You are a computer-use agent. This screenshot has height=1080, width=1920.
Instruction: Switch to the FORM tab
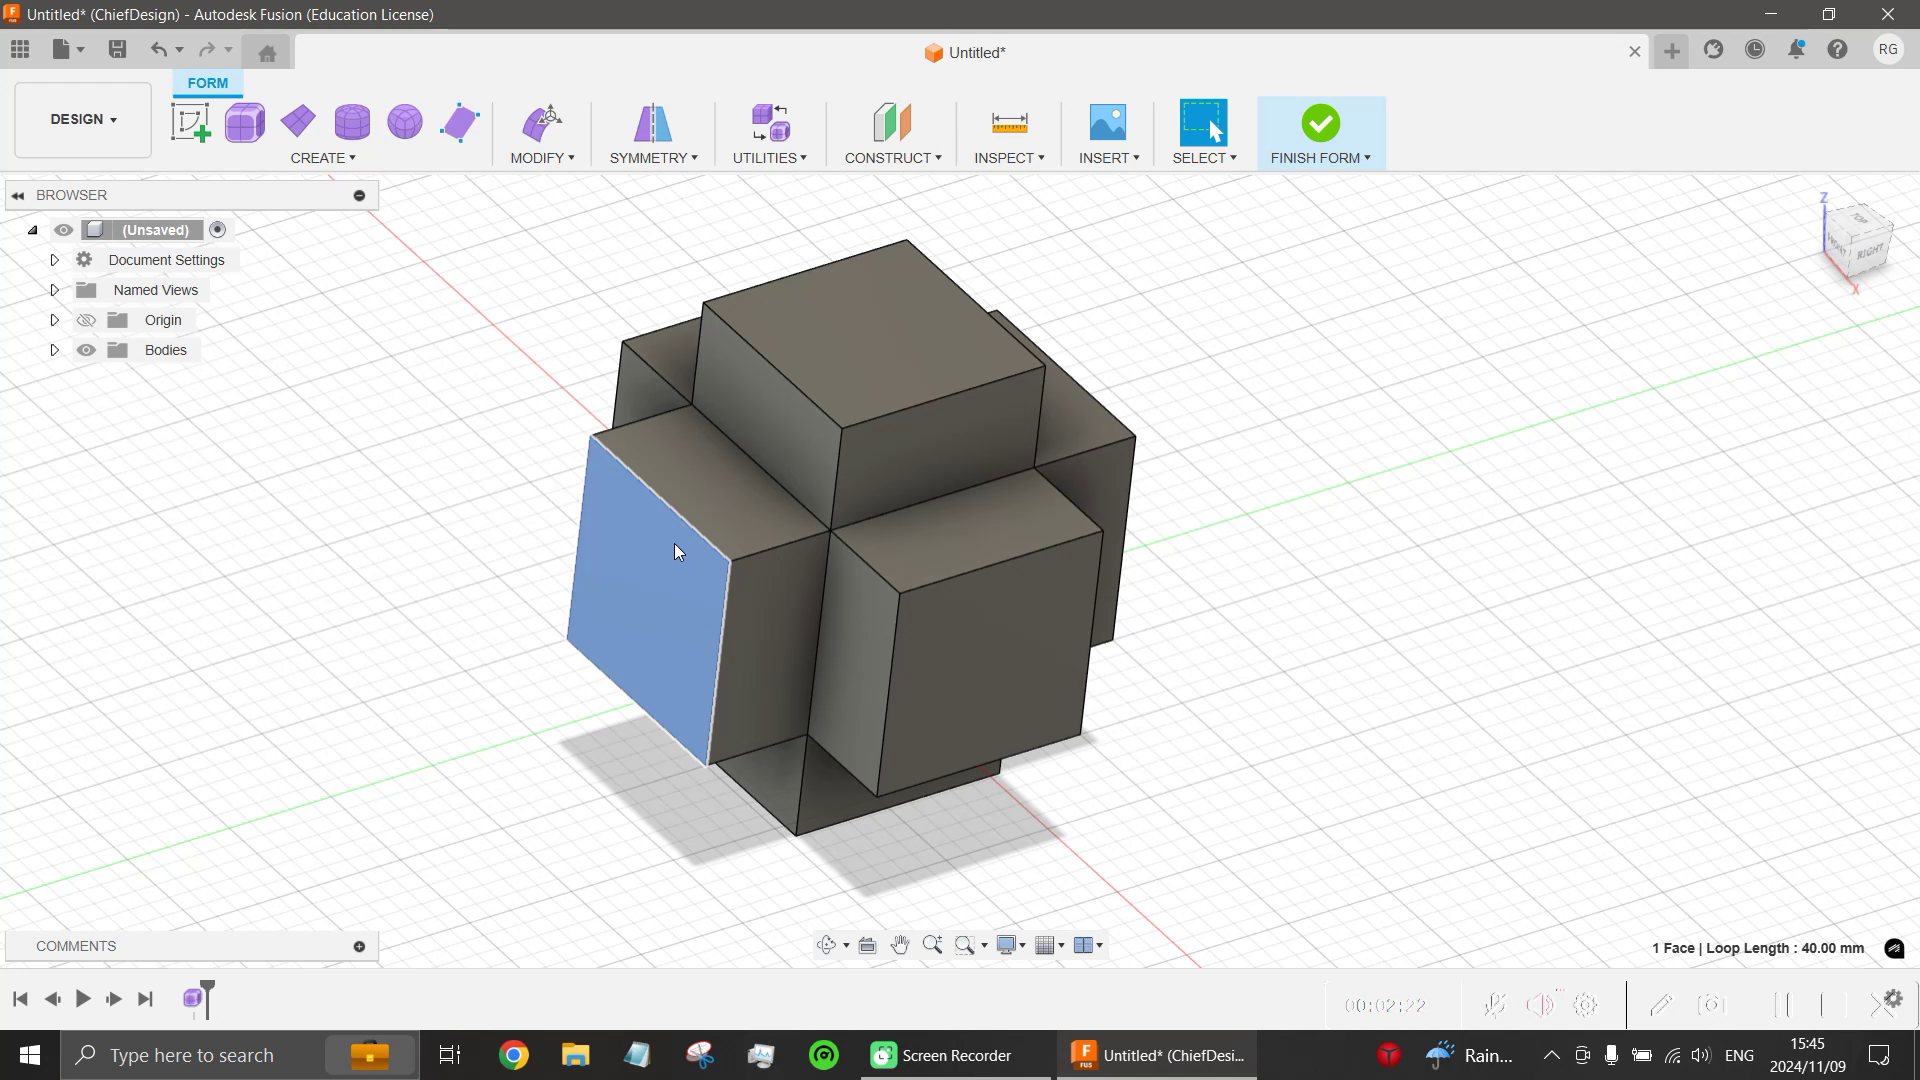click(207, 83)
